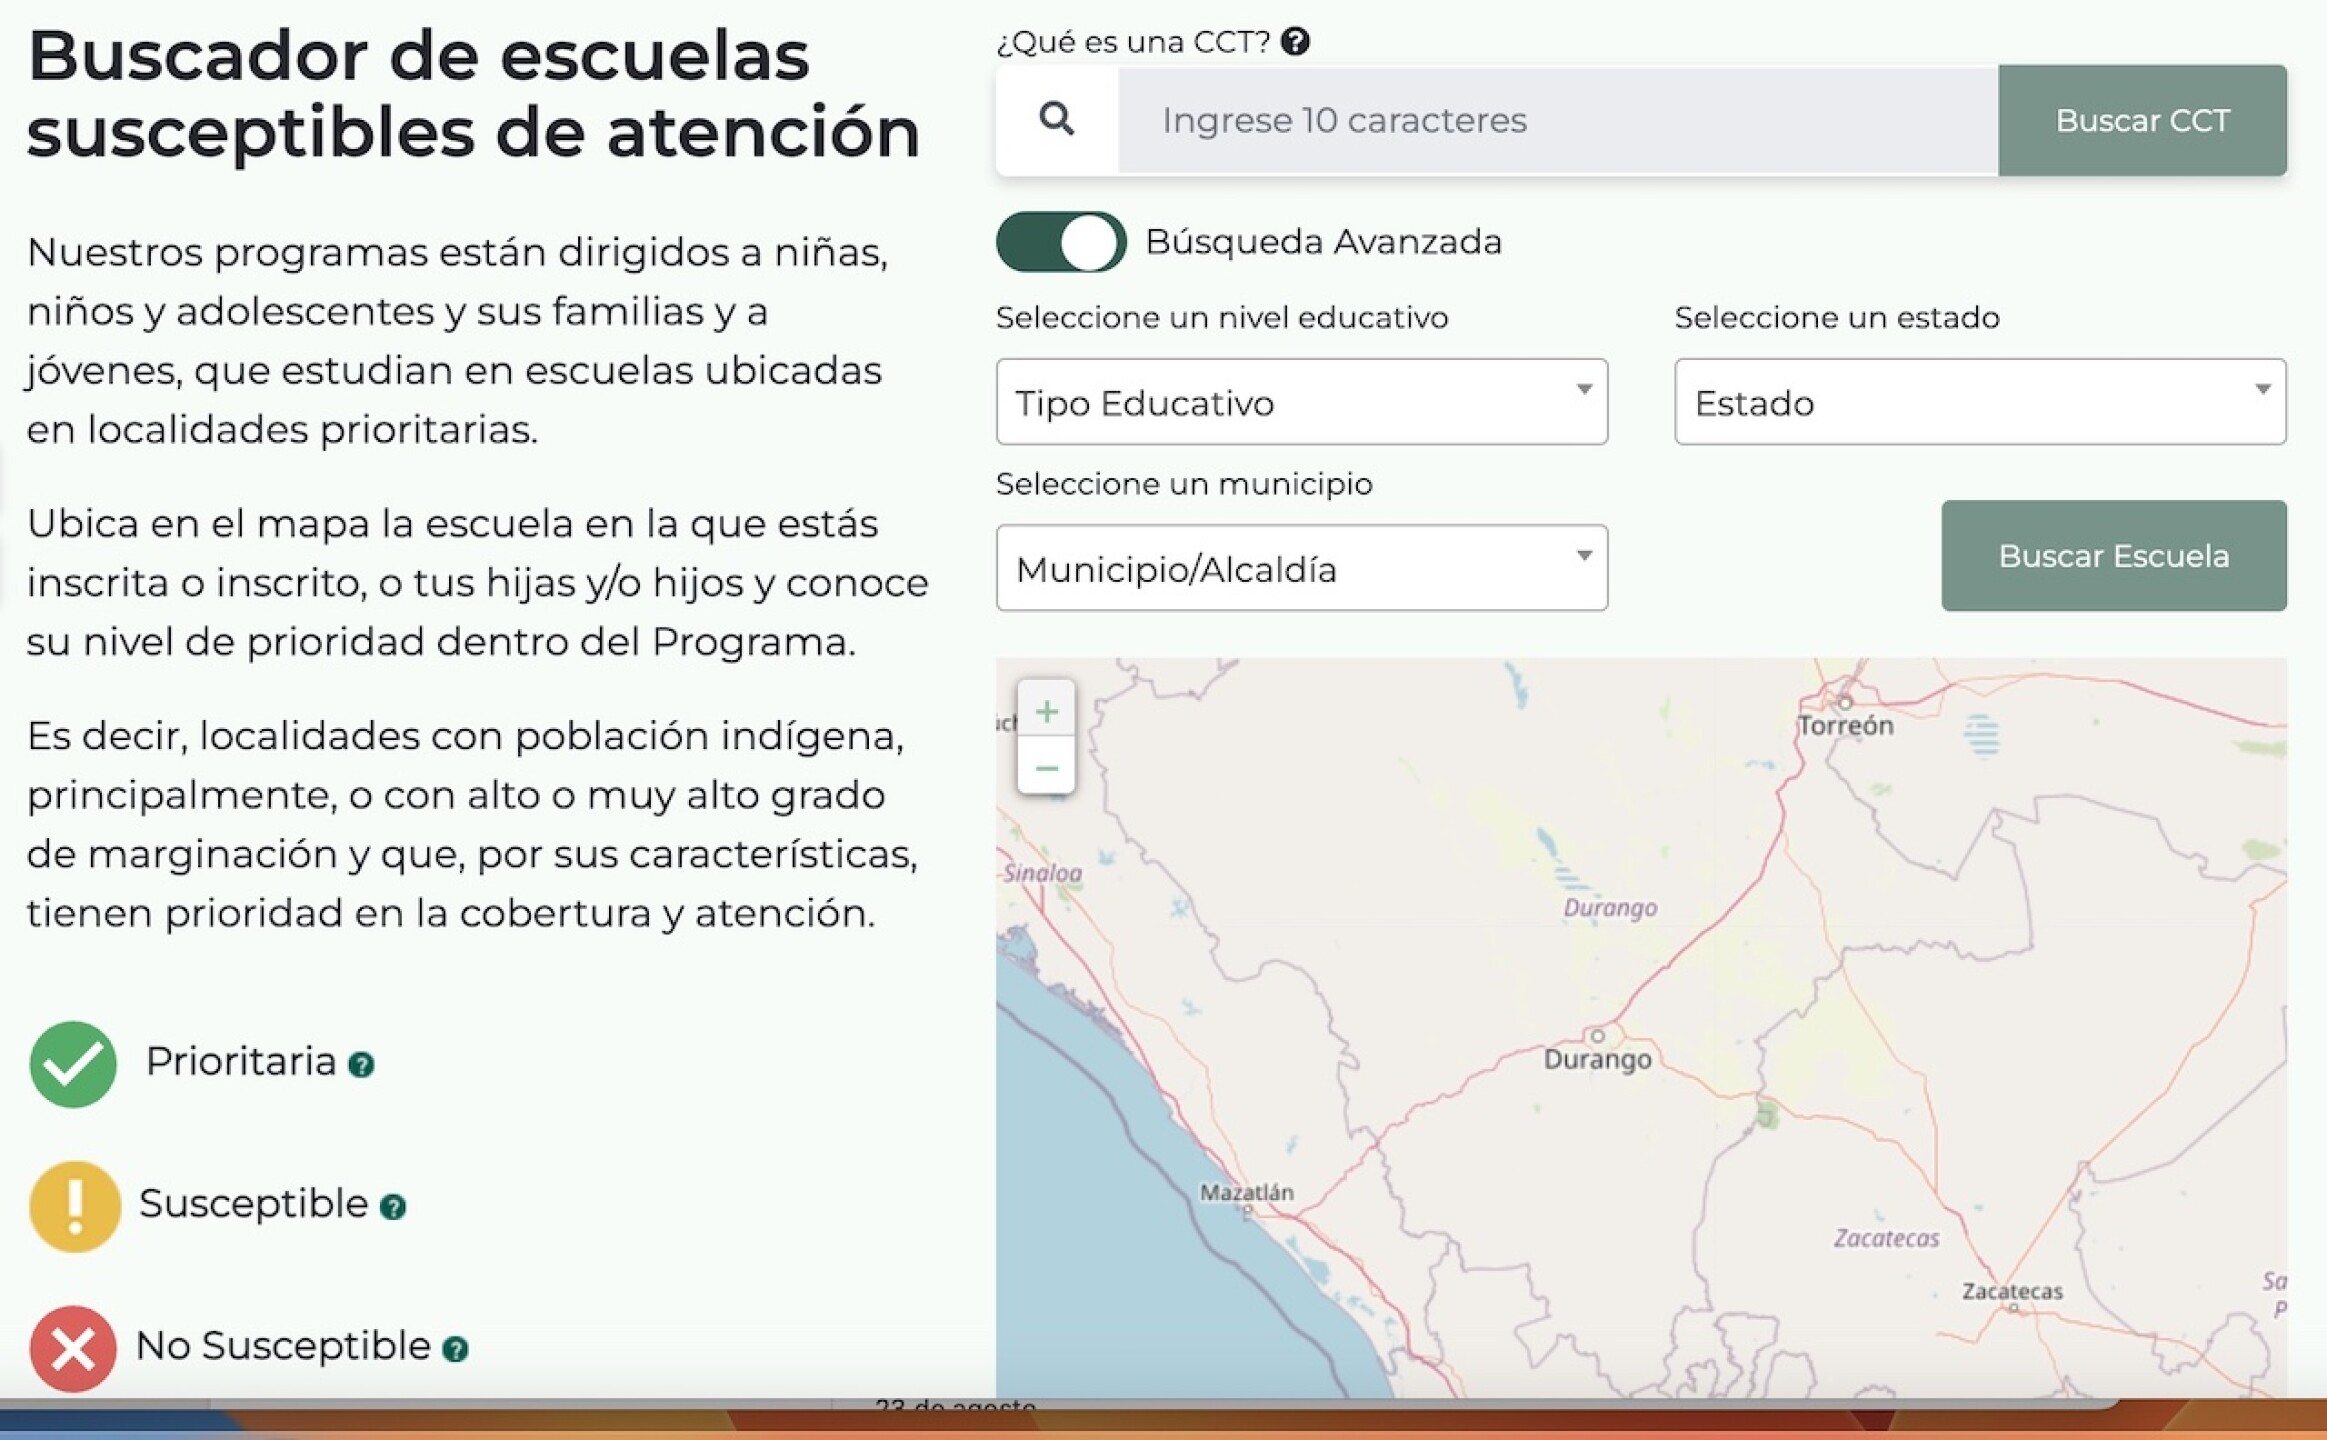Image resolution: width=2327 pixels, height=1440 pixels.
Task: Click the red No Susceptible icon
Action: coord(71,1347)
